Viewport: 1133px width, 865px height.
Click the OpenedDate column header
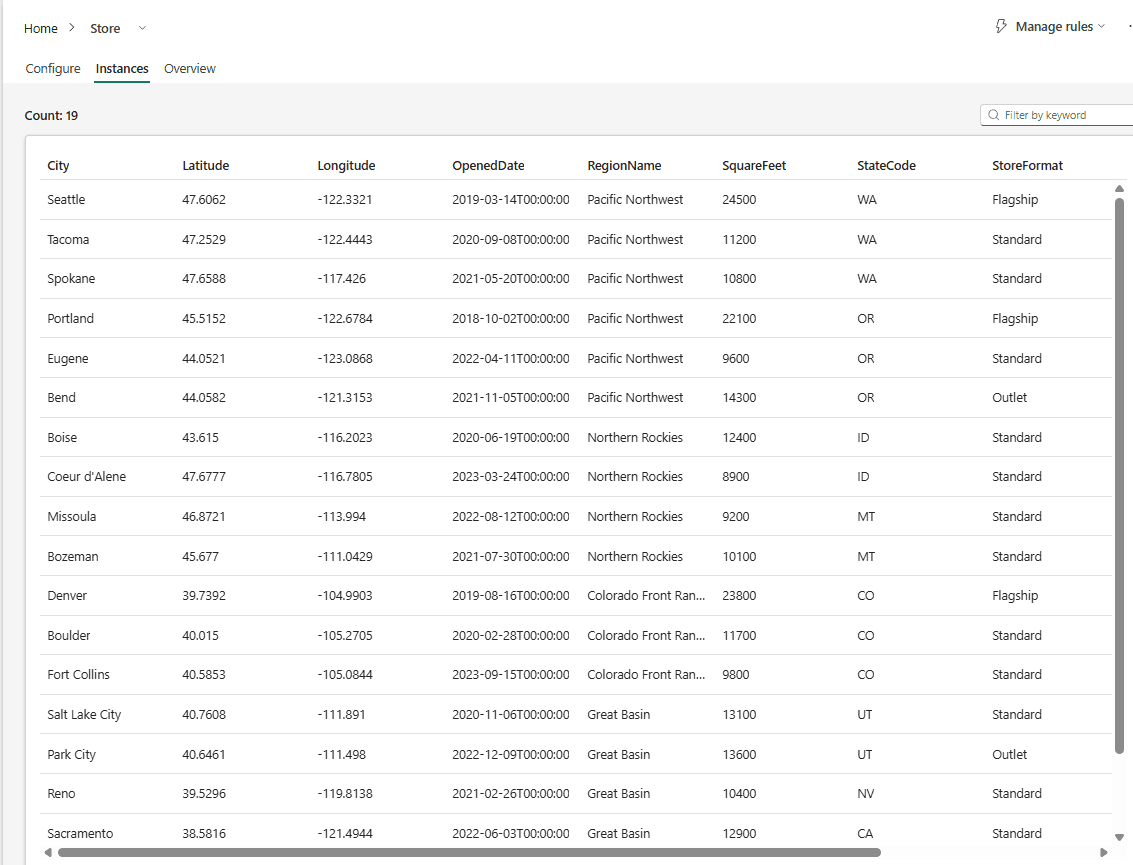click(x=488, y=165)
